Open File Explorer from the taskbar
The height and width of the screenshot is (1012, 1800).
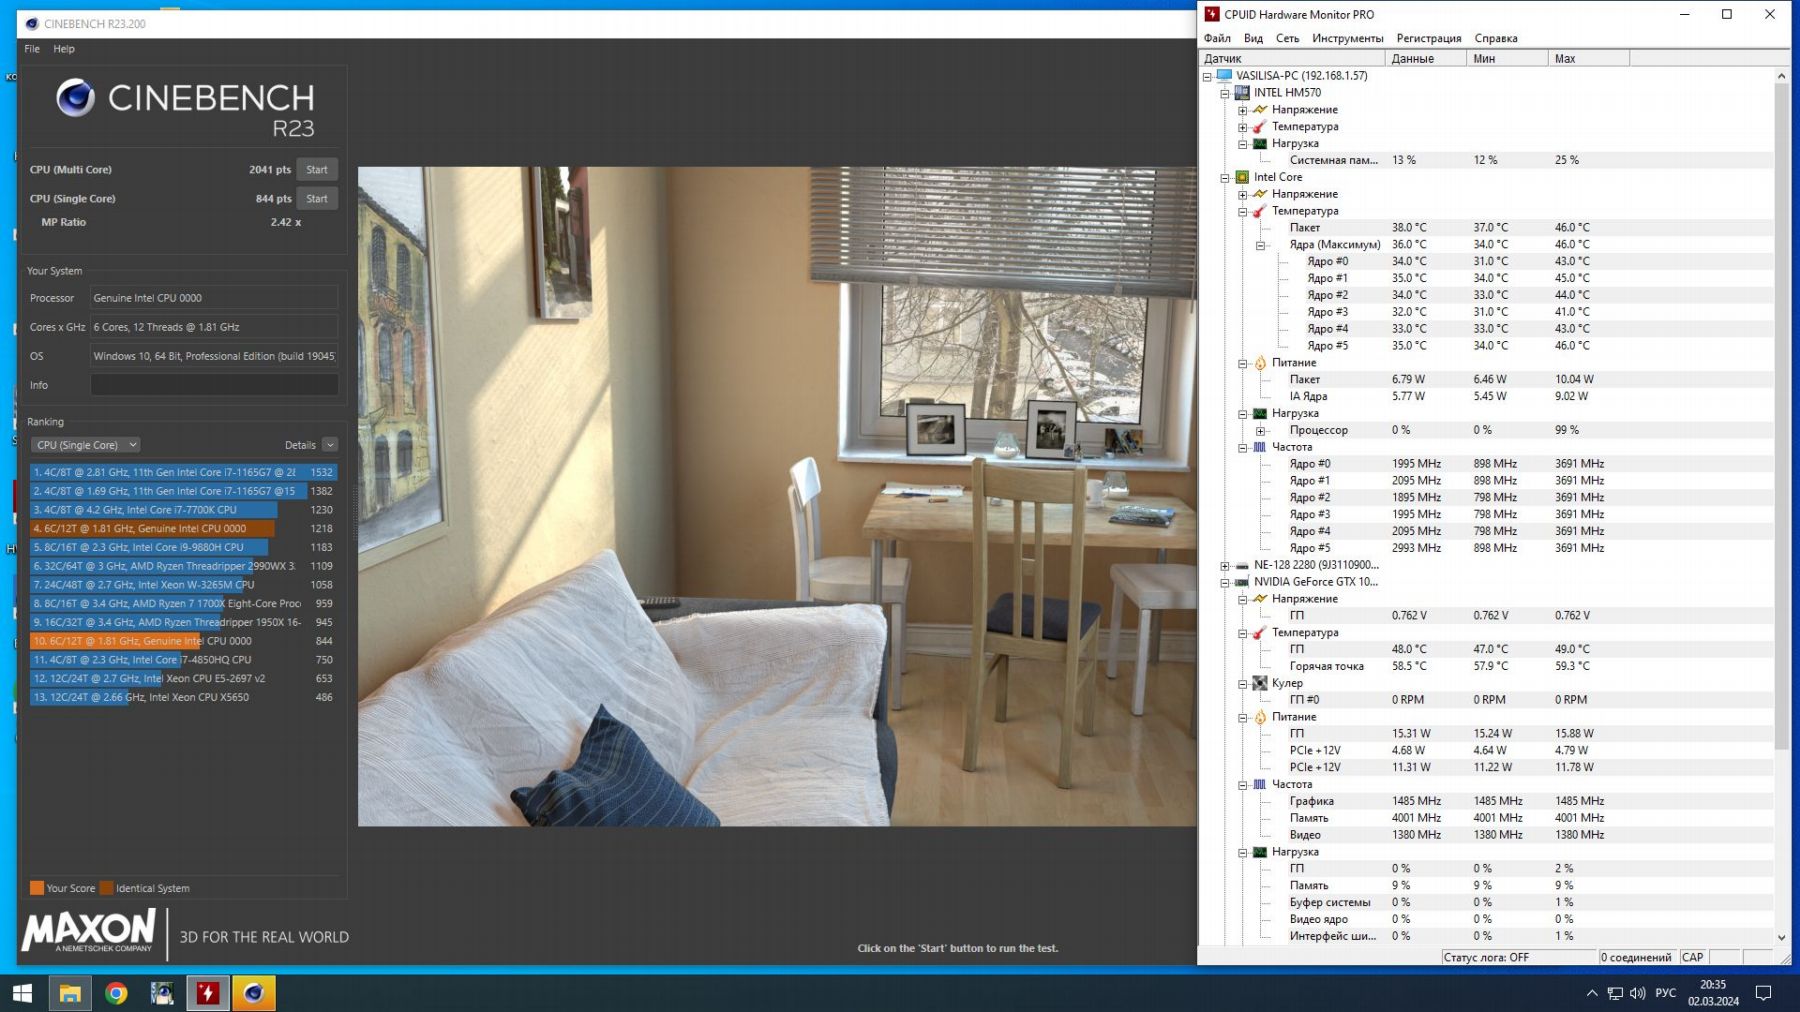pos(69,993)
